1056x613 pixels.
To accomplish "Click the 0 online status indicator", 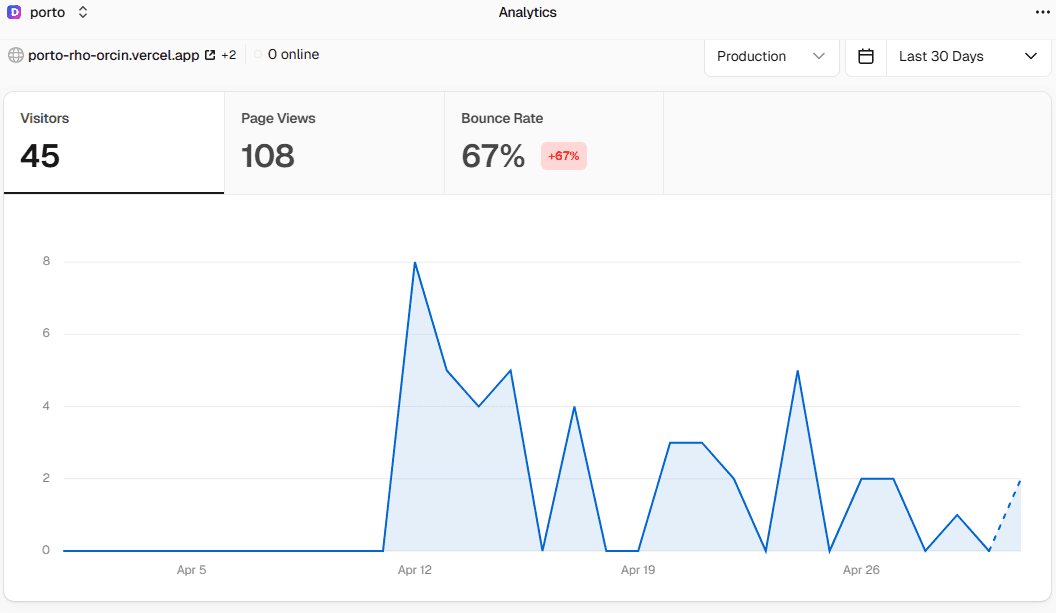I will coord(287,55).
